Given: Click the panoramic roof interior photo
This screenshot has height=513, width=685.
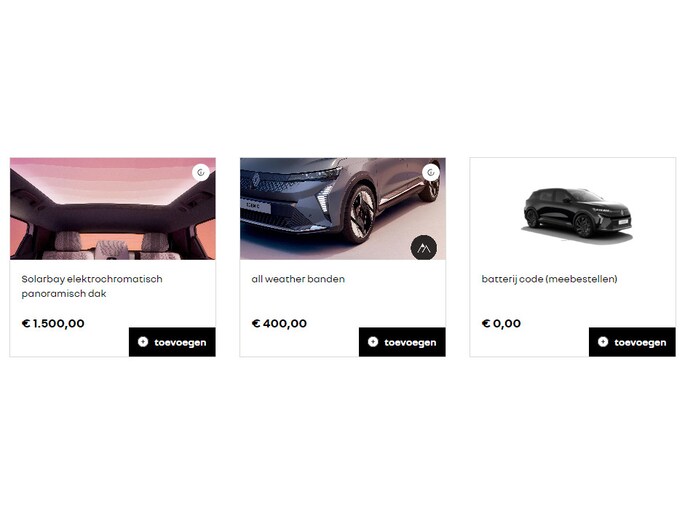Looking at the screenshot, I should [113, 209].
